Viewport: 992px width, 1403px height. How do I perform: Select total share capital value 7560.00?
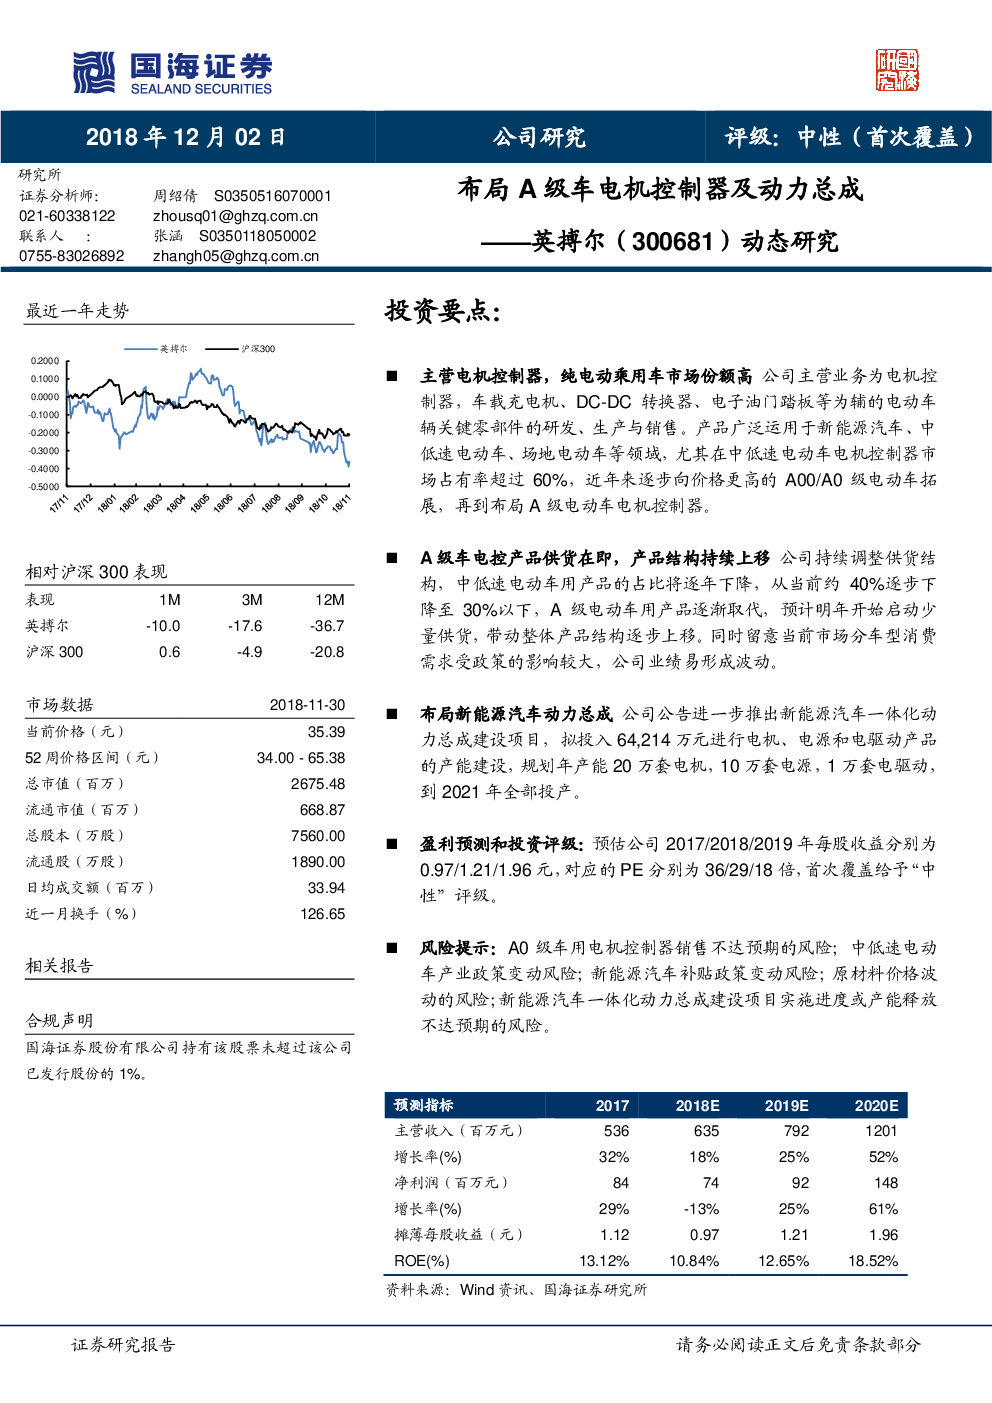point(318,836)
